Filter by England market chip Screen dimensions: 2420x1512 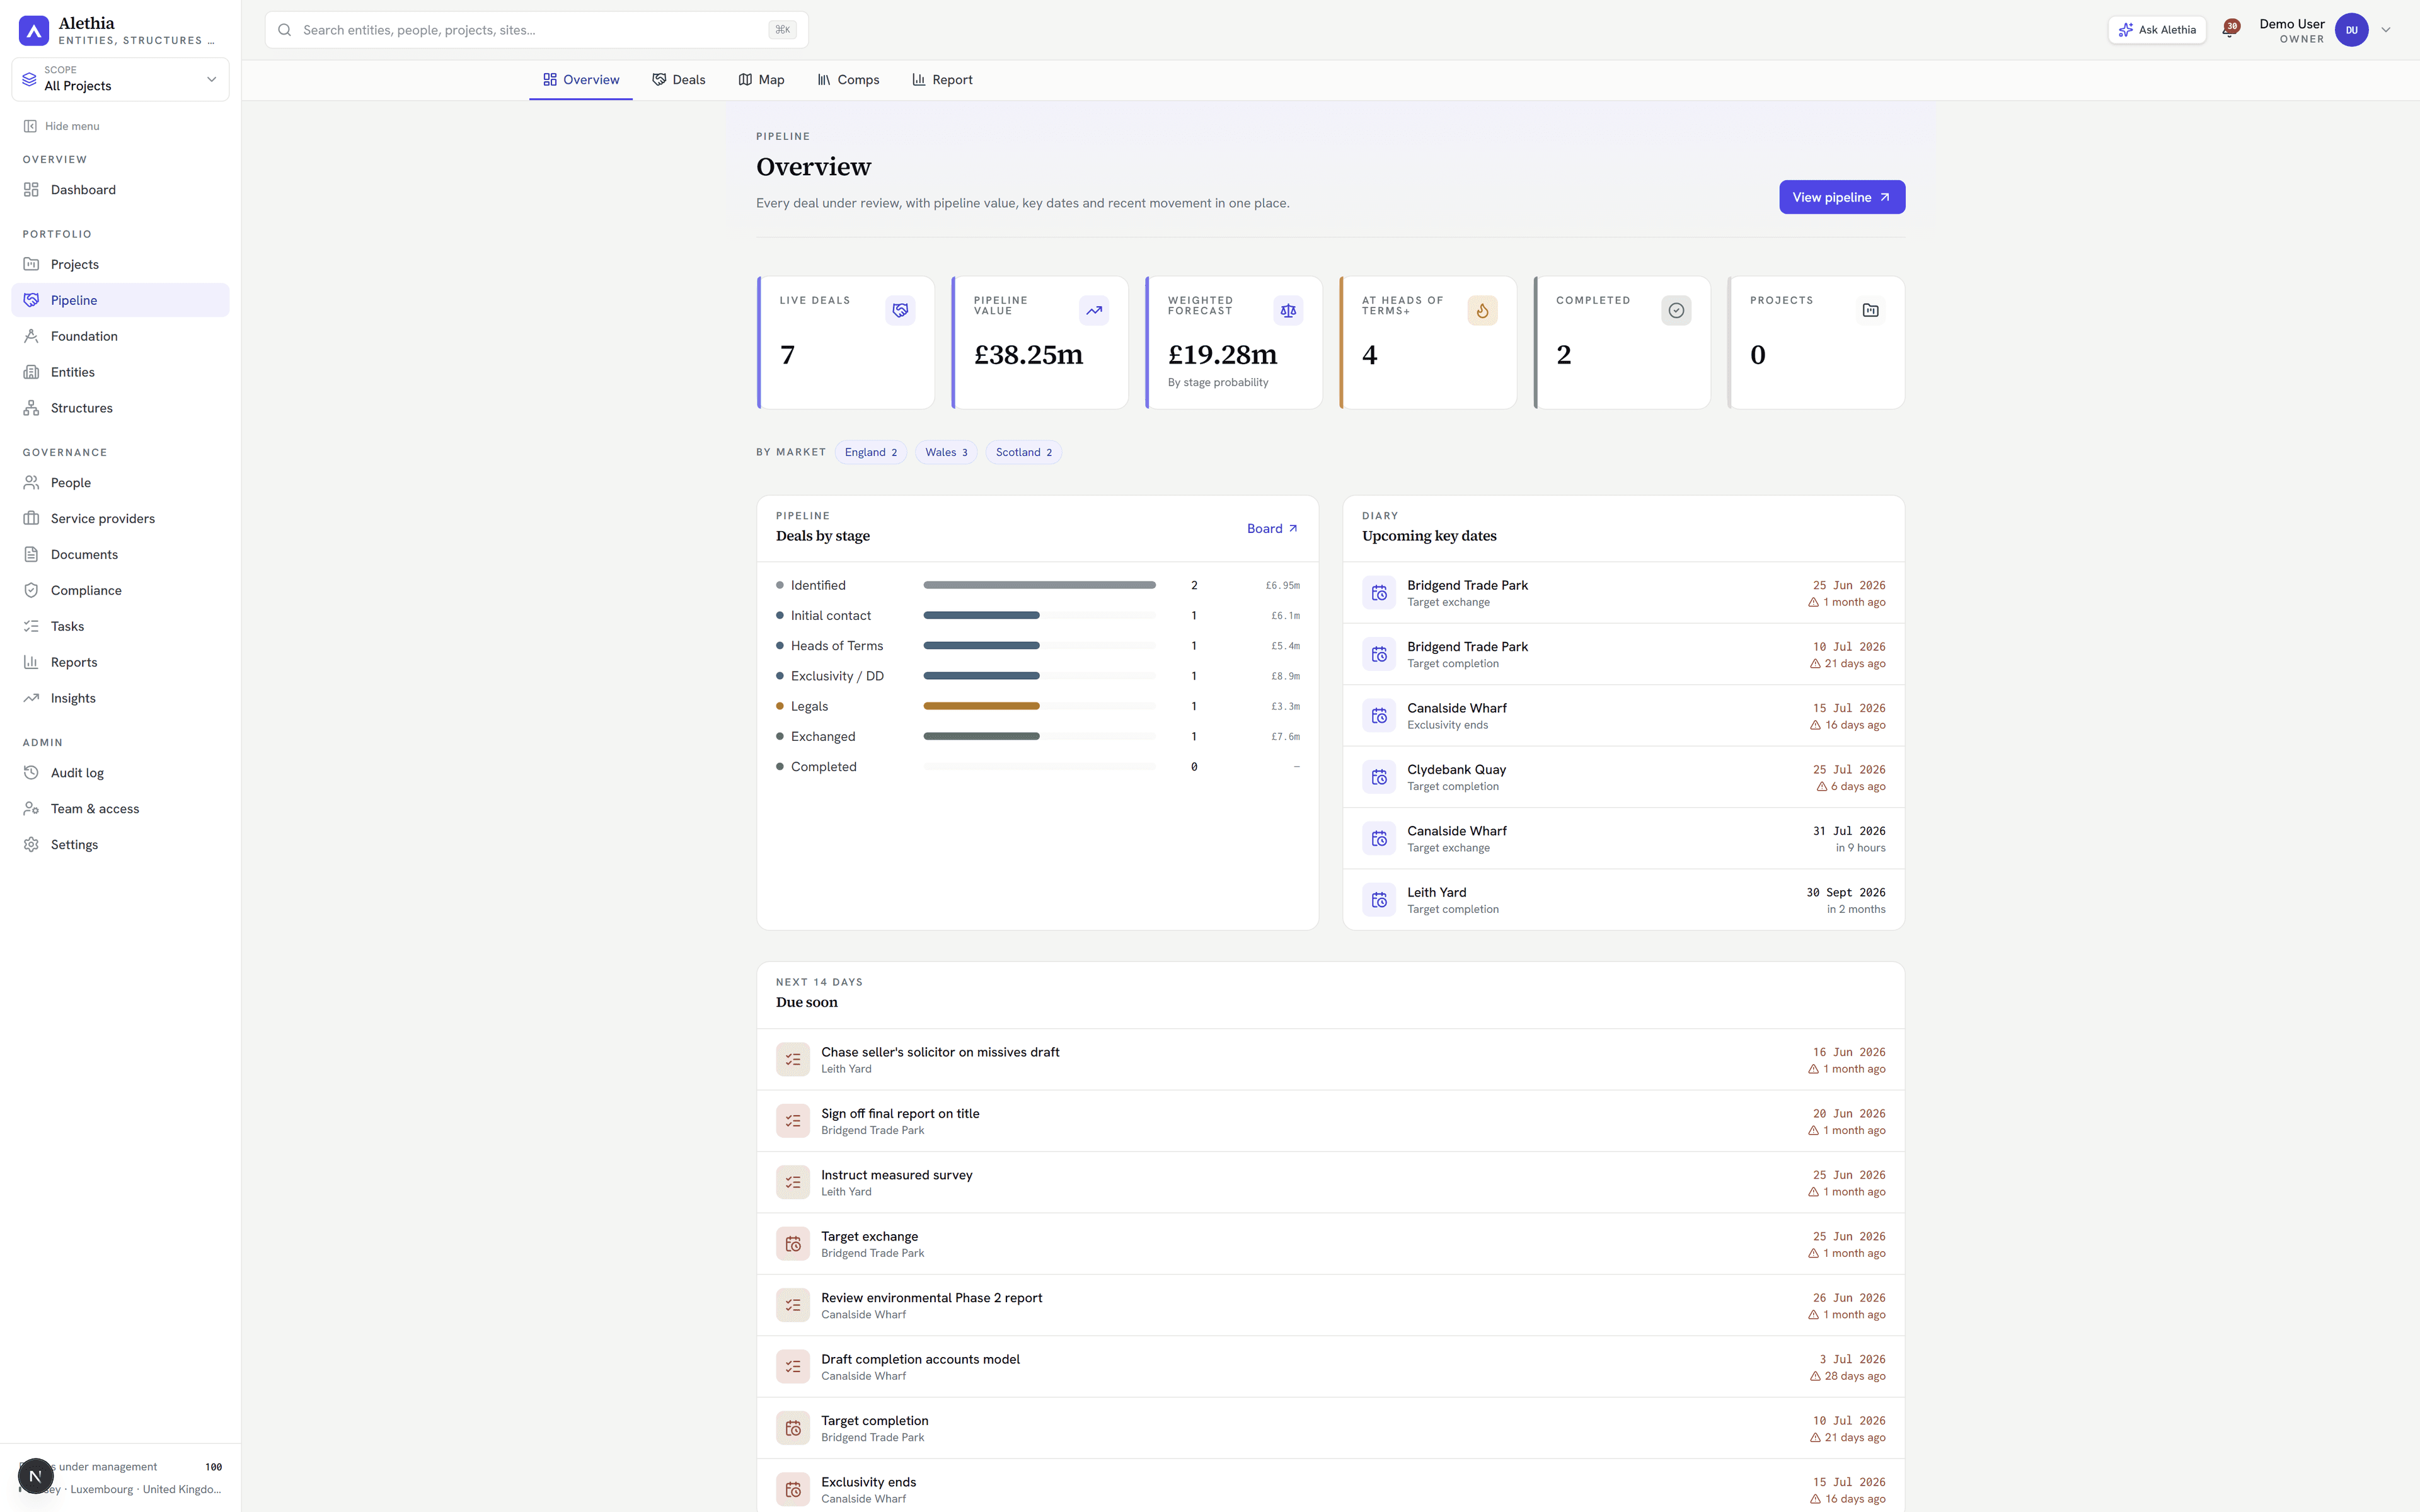click(871, 452)
